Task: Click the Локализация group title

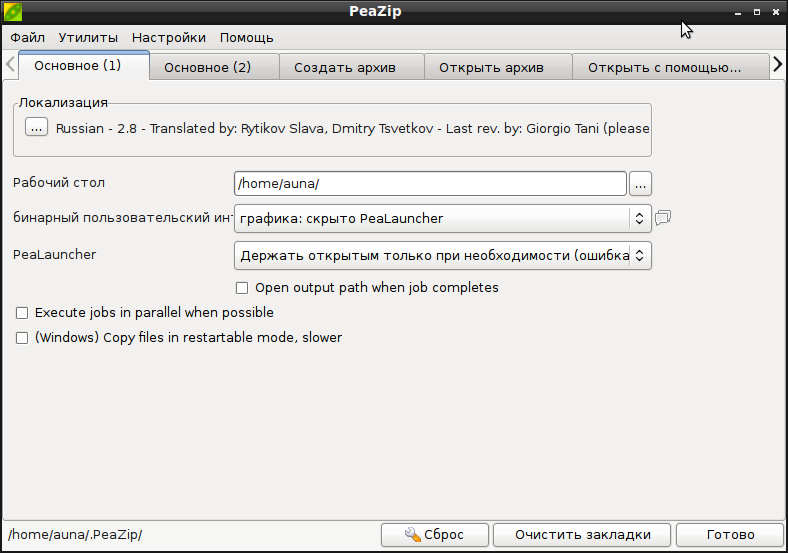Action: (63, 103)
